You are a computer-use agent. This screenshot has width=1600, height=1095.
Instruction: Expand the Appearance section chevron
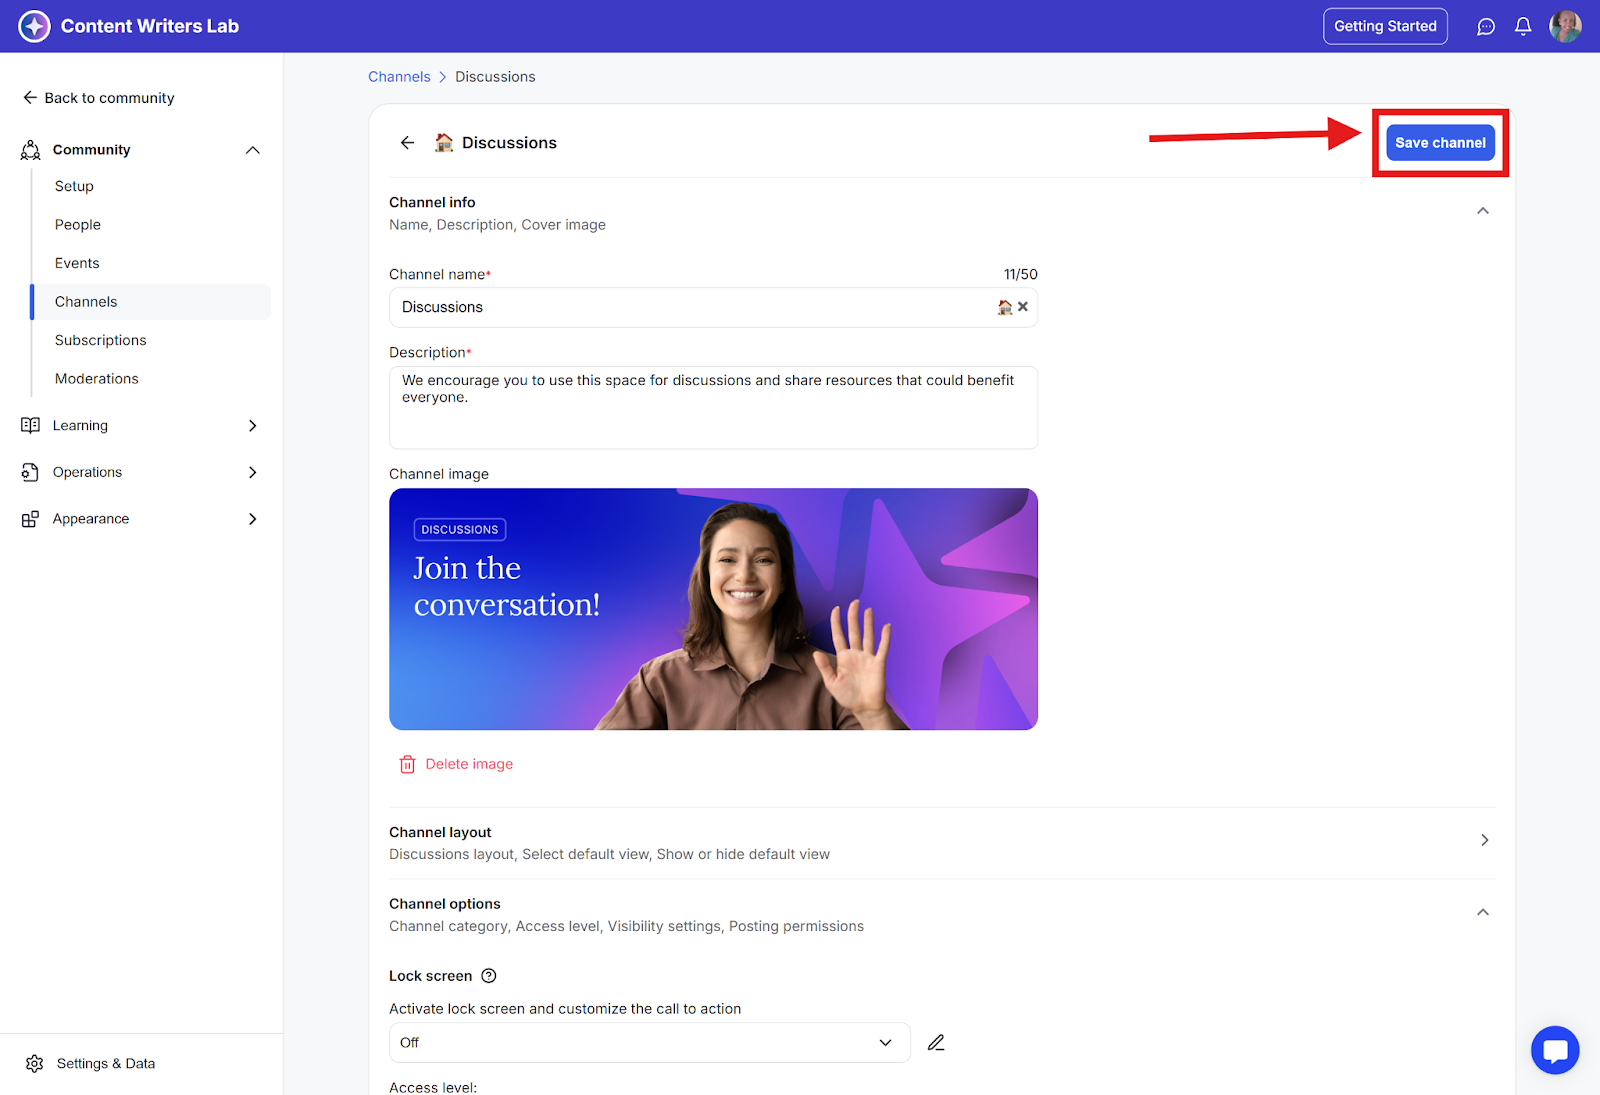pos(253,519)
